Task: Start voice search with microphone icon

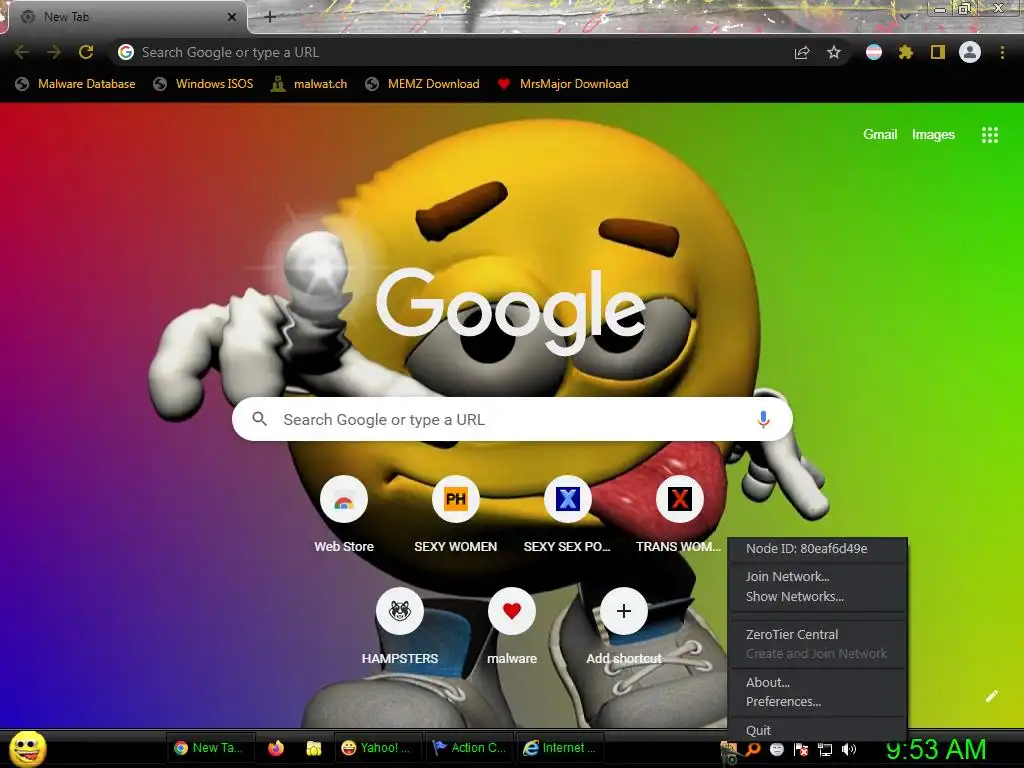Action: pos(763,419)
